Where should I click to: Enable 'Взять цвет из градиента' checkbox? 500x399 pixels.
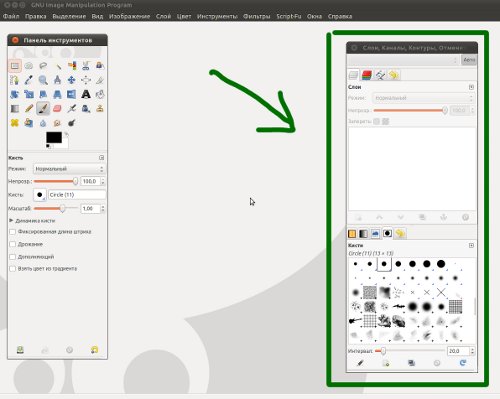[13, 269]
